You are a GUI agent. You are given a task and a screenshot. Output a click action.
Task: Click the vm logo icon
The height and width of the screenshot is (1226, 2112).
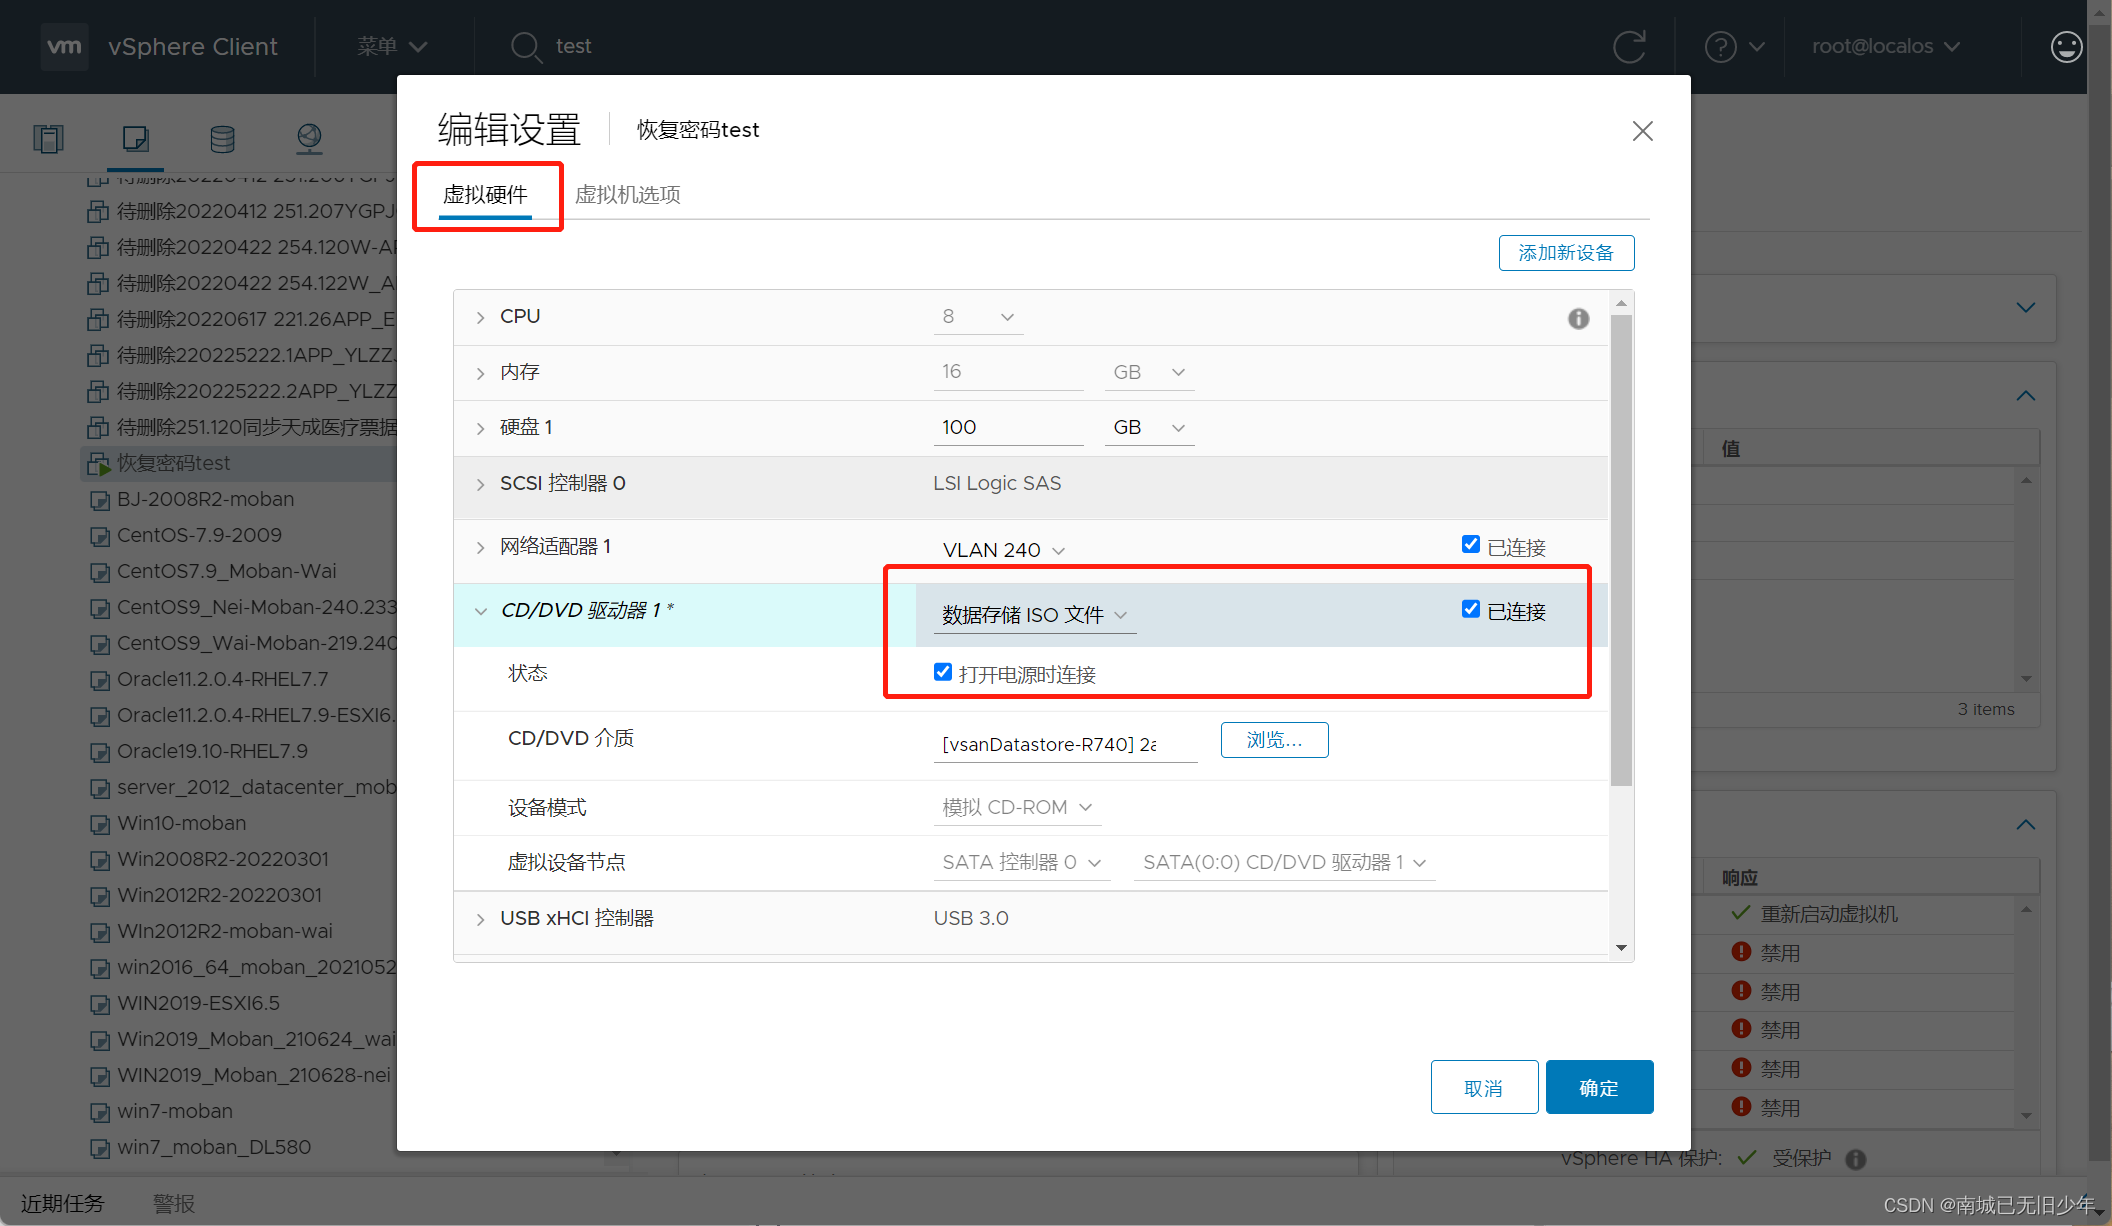click(65, 46)
